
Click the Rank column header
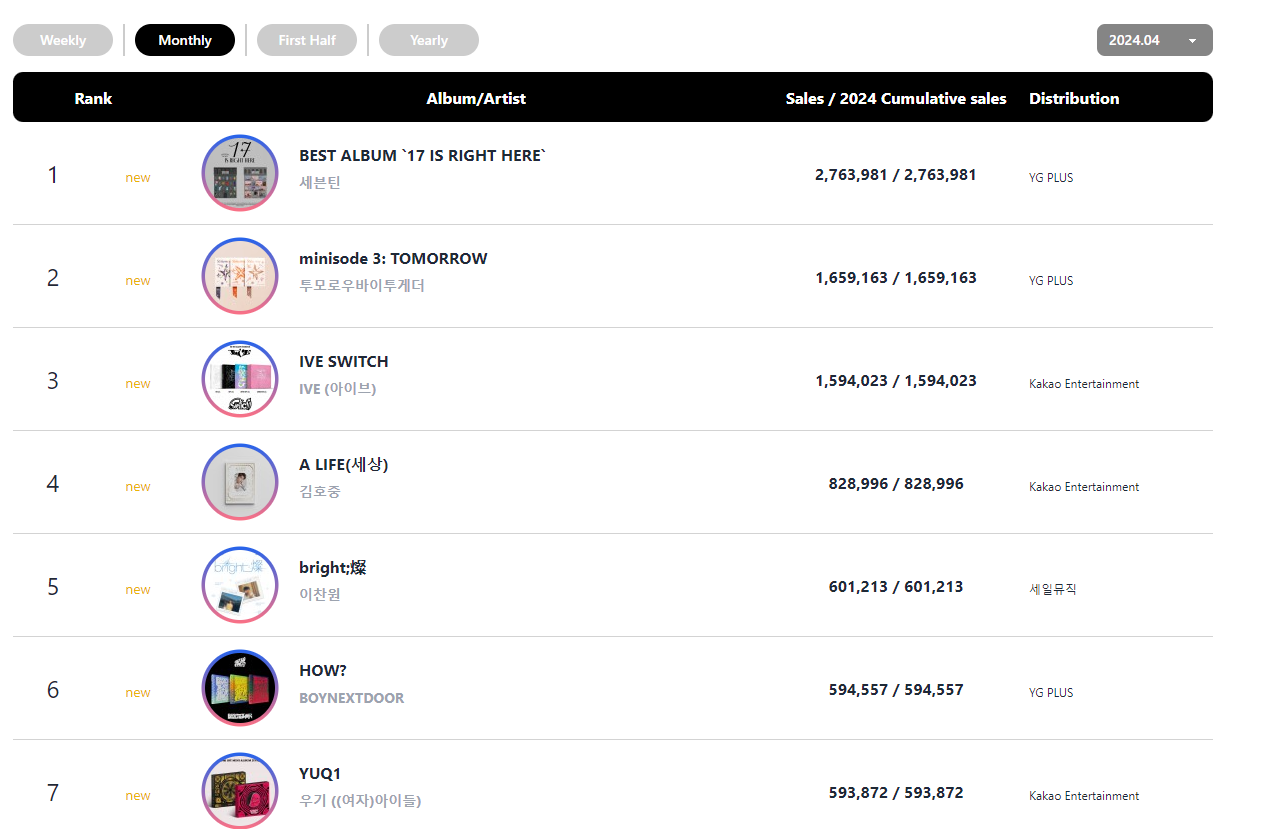[93, 98]
